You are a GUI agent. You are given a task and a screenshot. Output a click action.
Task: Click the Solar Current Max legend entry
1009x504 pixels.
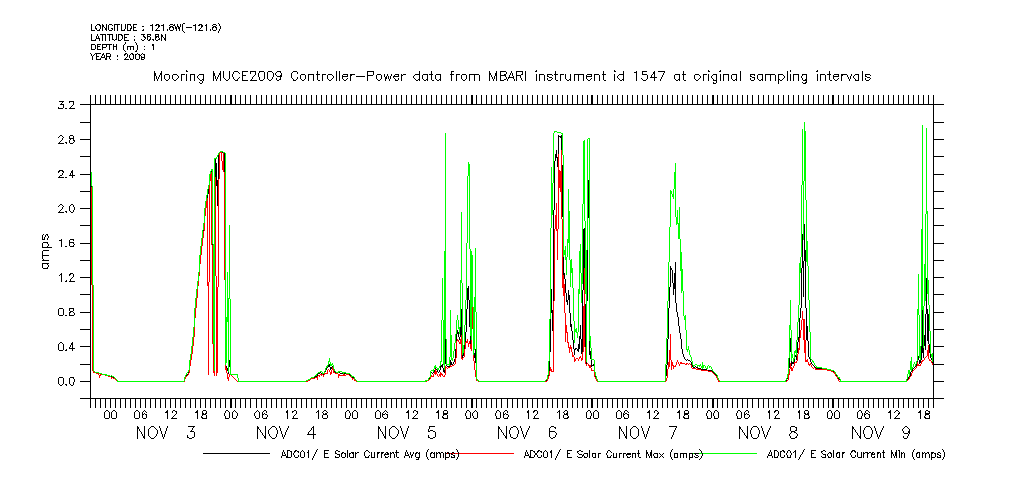pyautogui.click(x=612, y=454)
